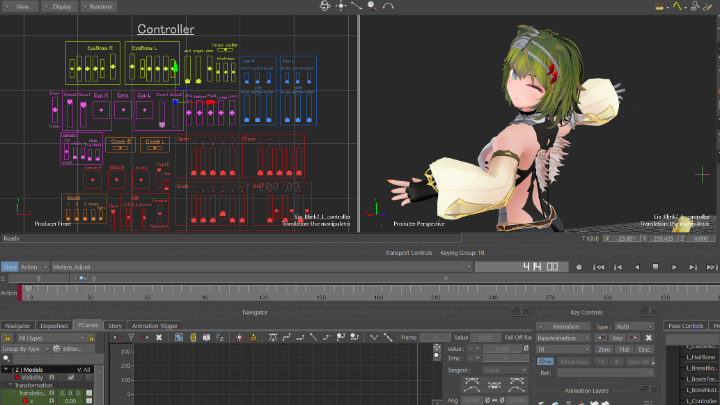Click the play forward button in transport
720x405 pixels.
click(674, 267)
